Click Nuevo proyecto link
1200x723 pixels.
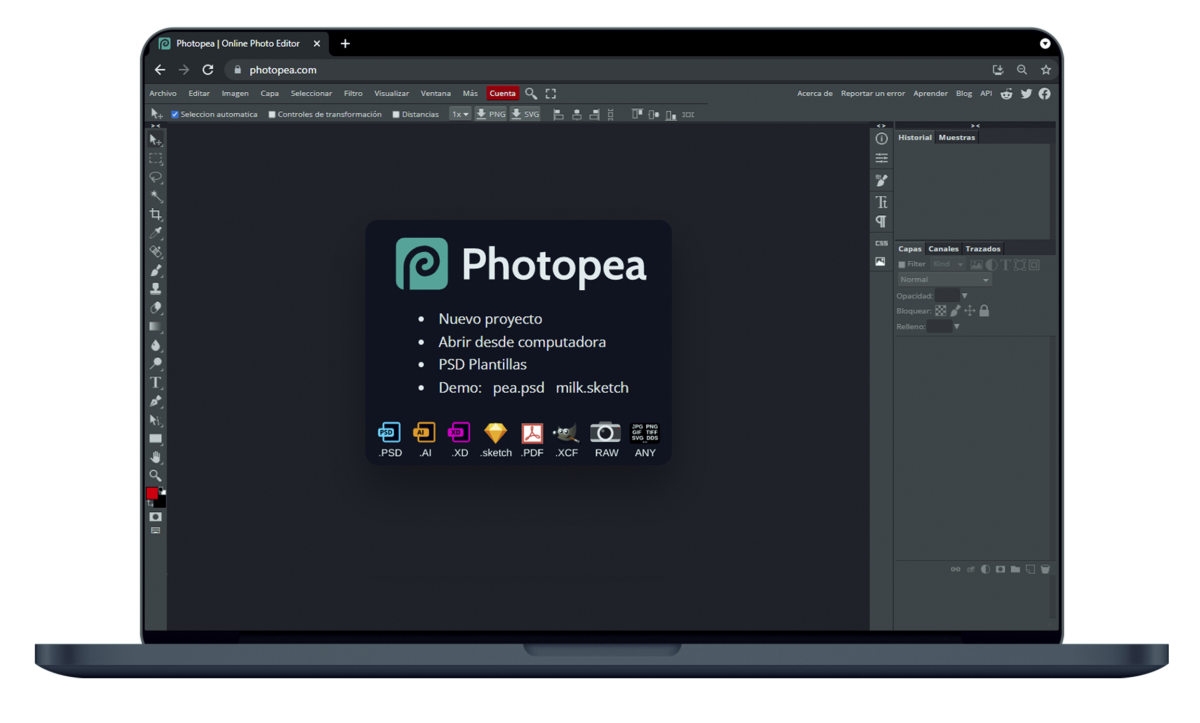(490, 319)
